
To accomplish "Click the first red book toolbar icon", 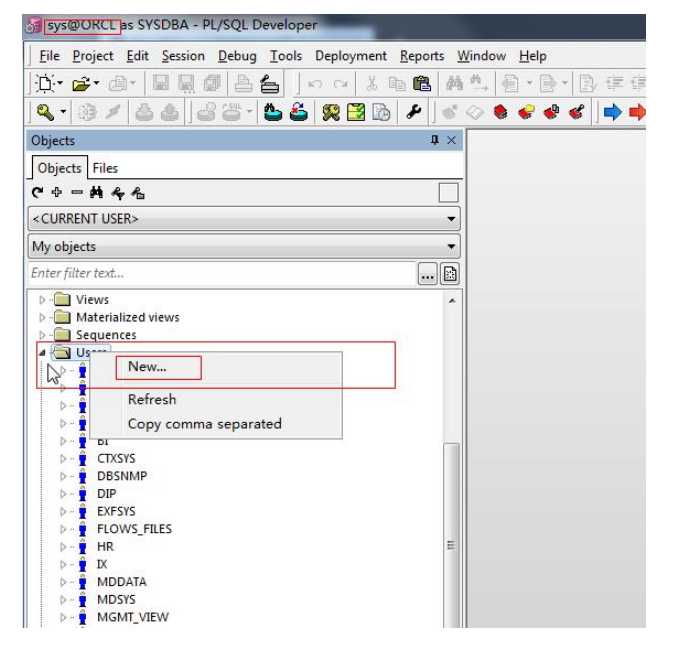I will pyautogui.click(x=500, y=112).
